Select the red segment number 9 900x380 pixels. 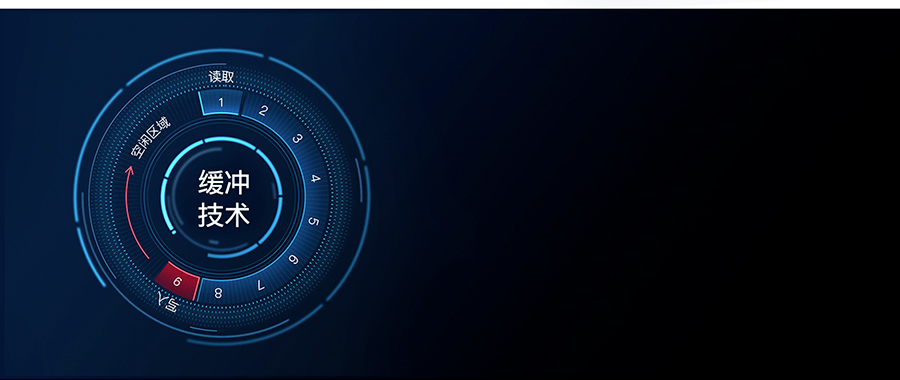(177, 281)
